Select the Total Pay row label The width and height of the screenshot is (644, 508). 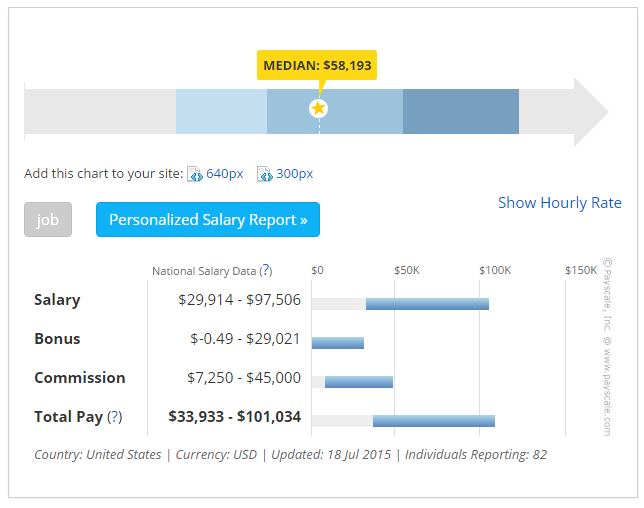68,417
